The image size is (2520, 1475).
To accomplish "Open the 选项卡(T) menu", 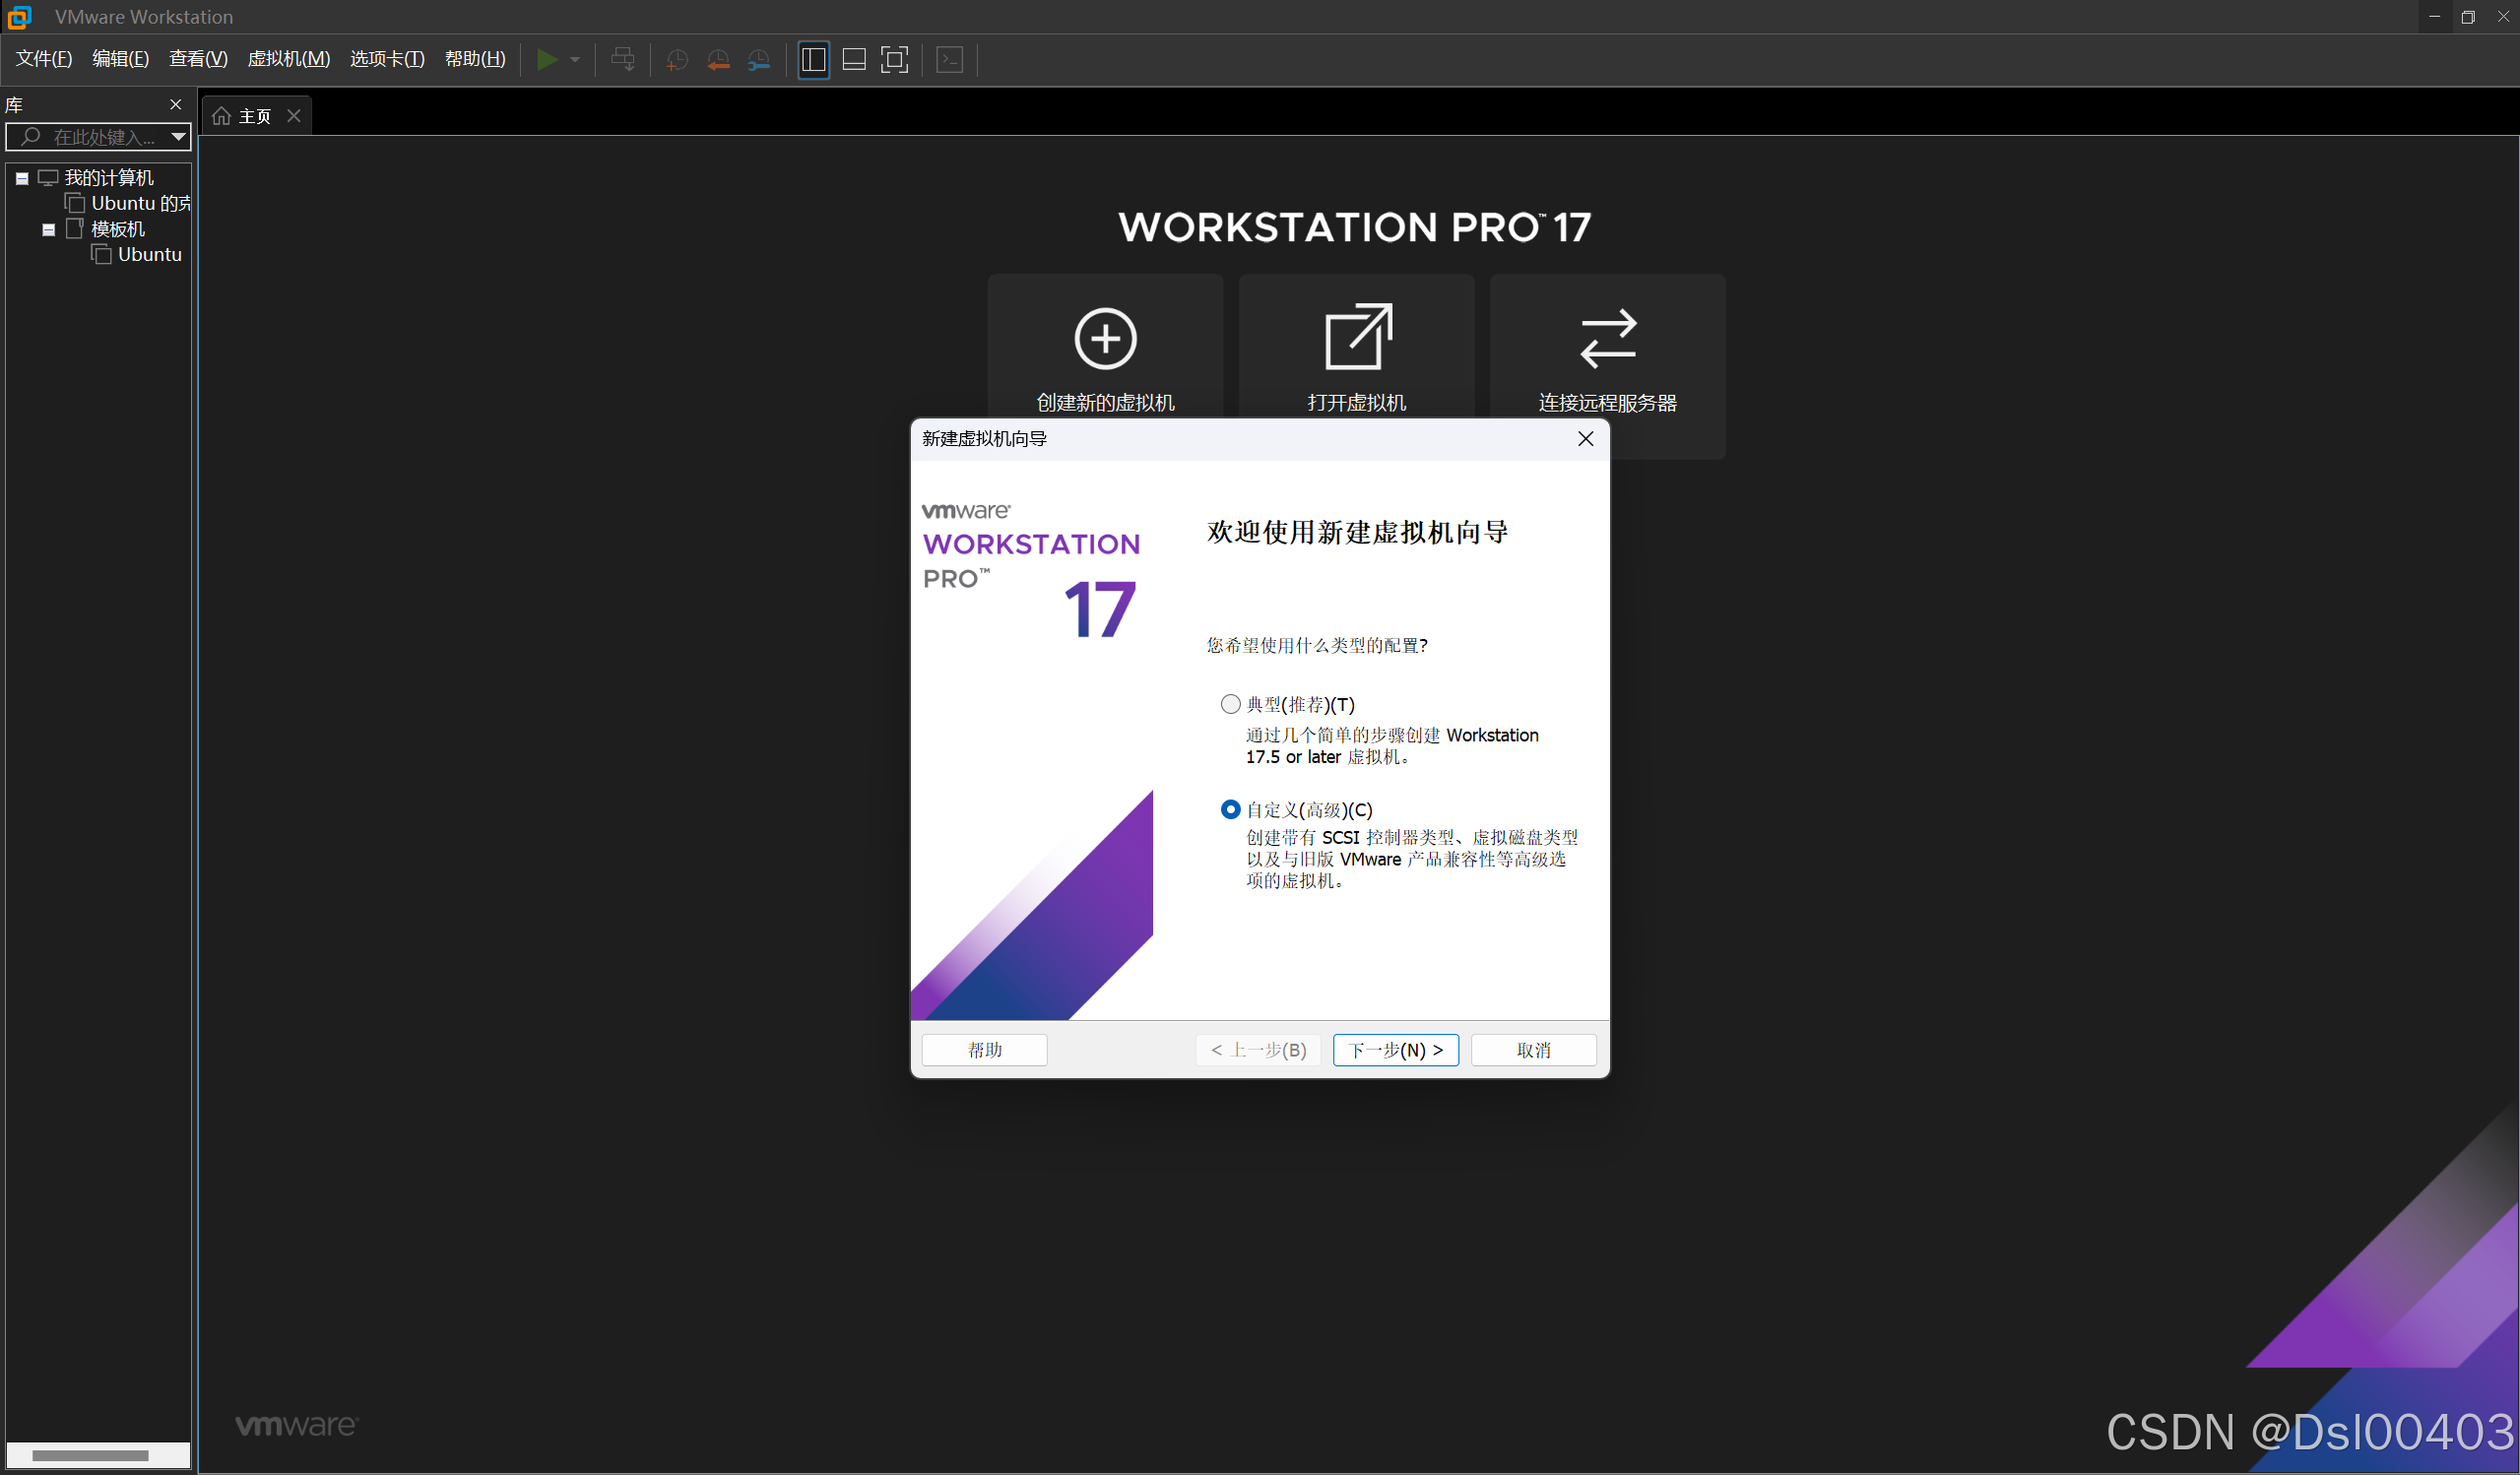I will pos(387,59).
